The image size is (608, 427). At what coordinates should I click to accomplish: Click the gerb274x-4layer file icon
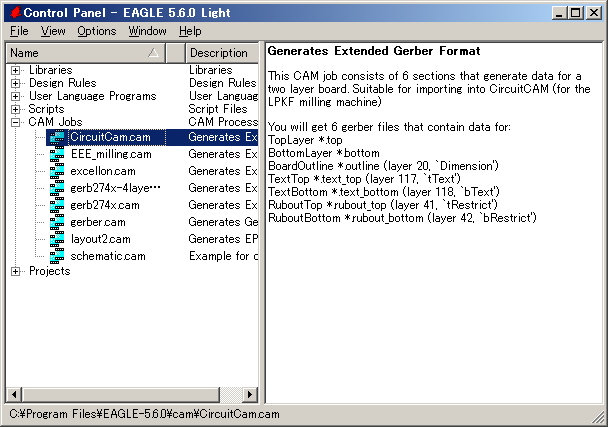tap(57, 188)
